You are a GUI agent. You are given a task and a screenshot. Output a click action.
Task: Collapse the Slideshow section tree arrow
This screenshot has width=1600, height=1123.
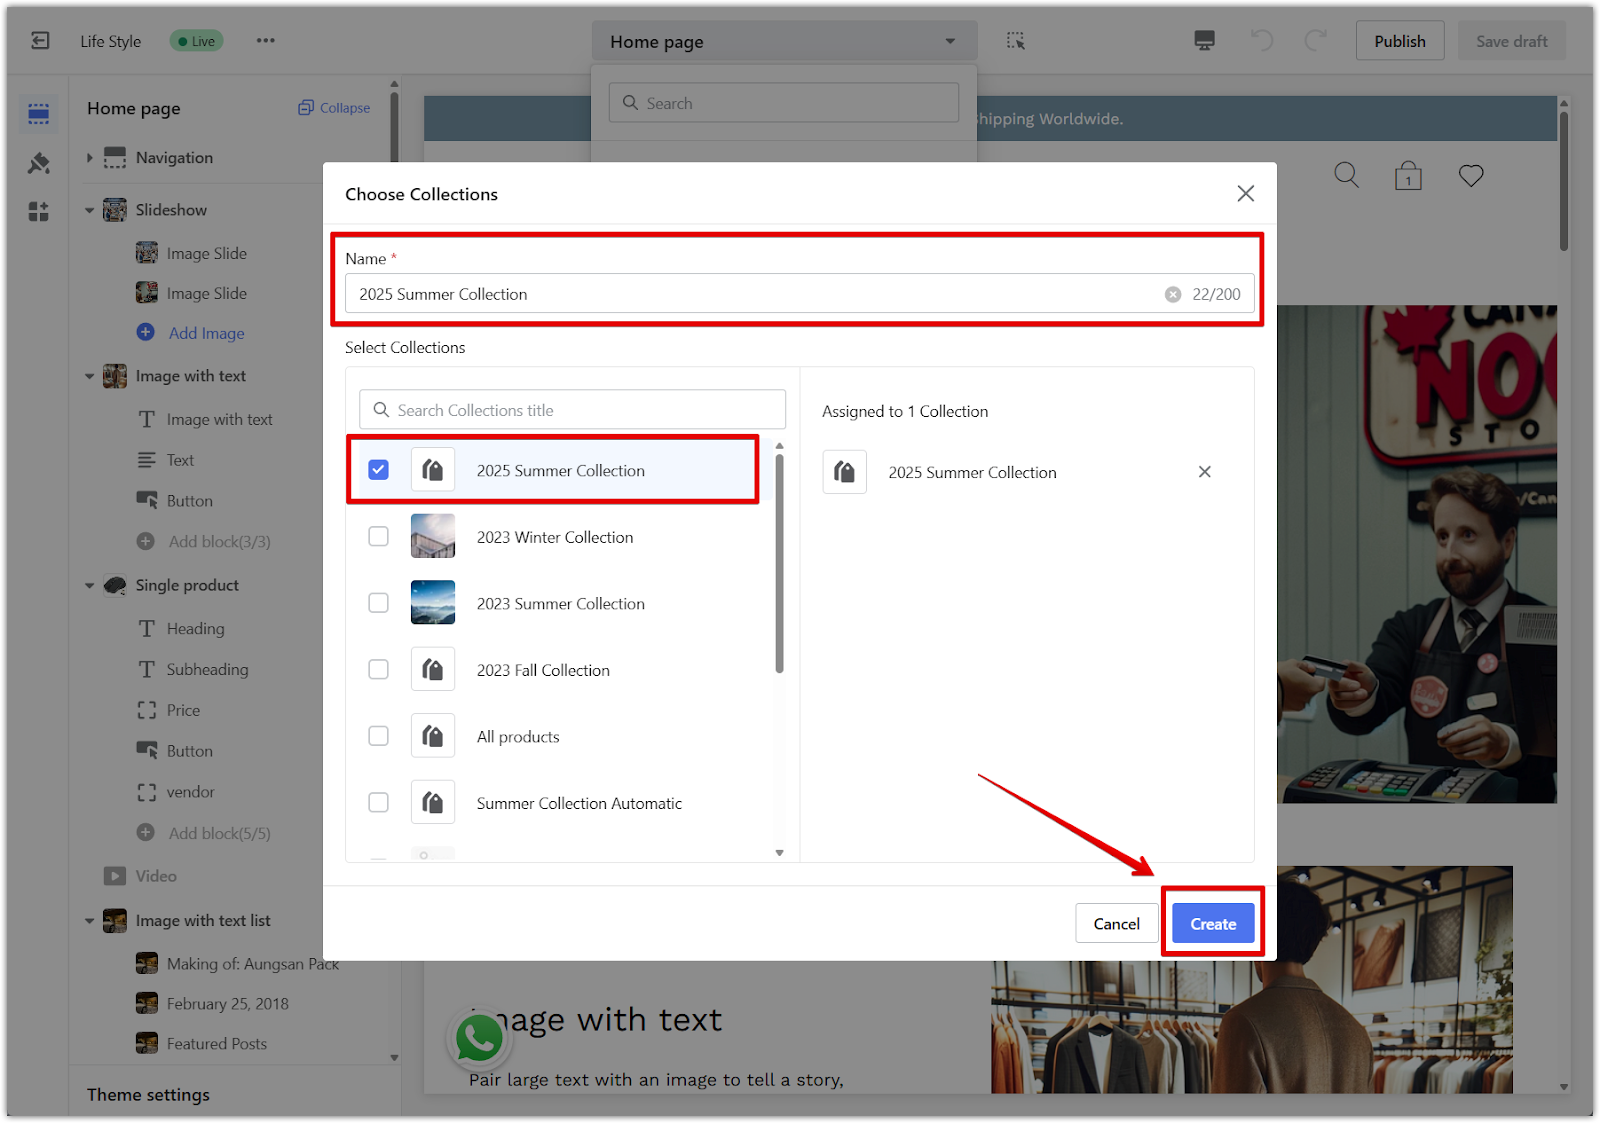[x=89, y=210]
